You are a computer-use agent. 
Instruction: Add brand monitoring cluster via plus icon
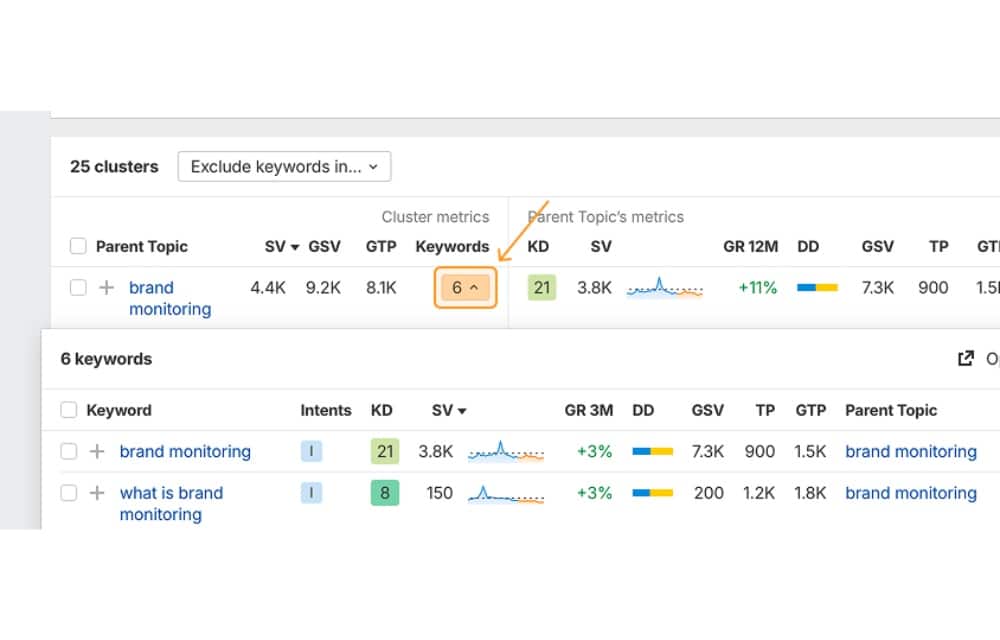pos(107,287)
